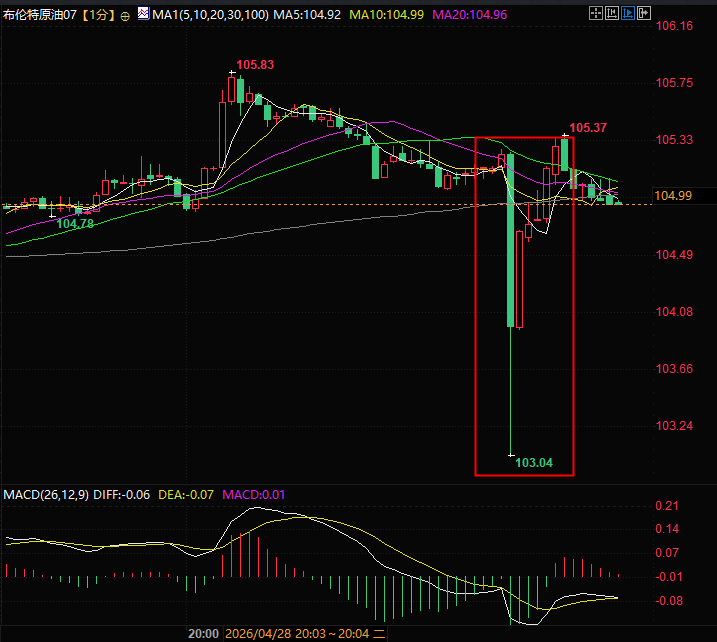Open MA1(5,10,20,30,100) indicator settings
This screenshot has height=642, width=717.
tap(210, 15)
